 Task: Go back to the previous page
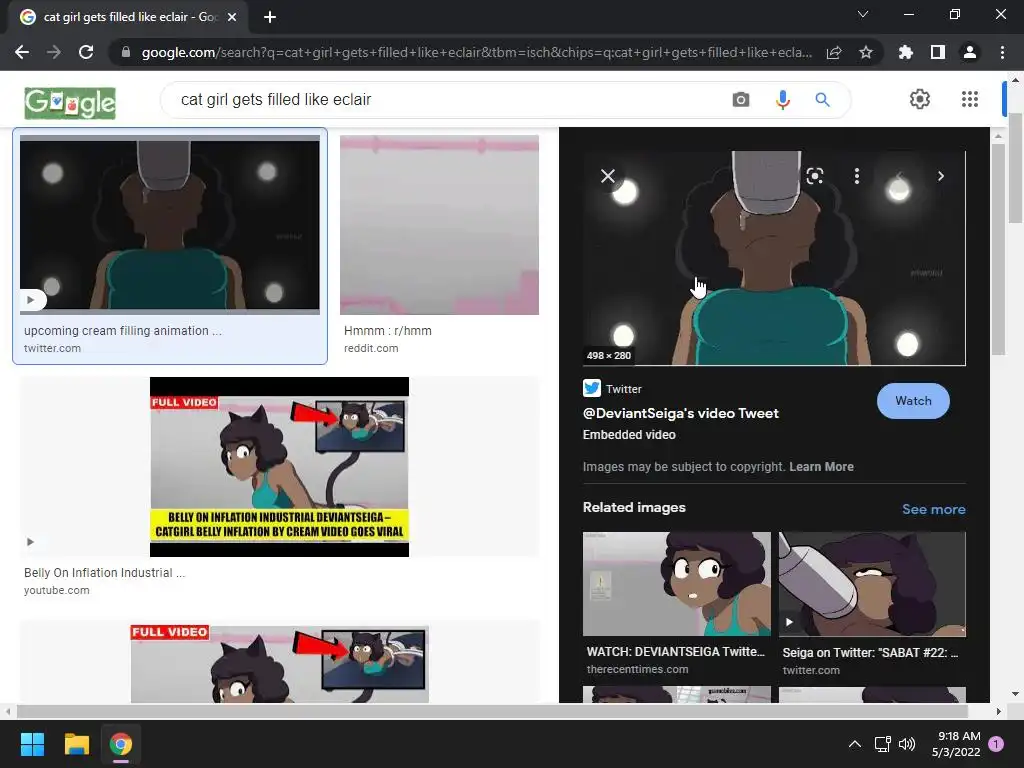(x=22, y=52)
